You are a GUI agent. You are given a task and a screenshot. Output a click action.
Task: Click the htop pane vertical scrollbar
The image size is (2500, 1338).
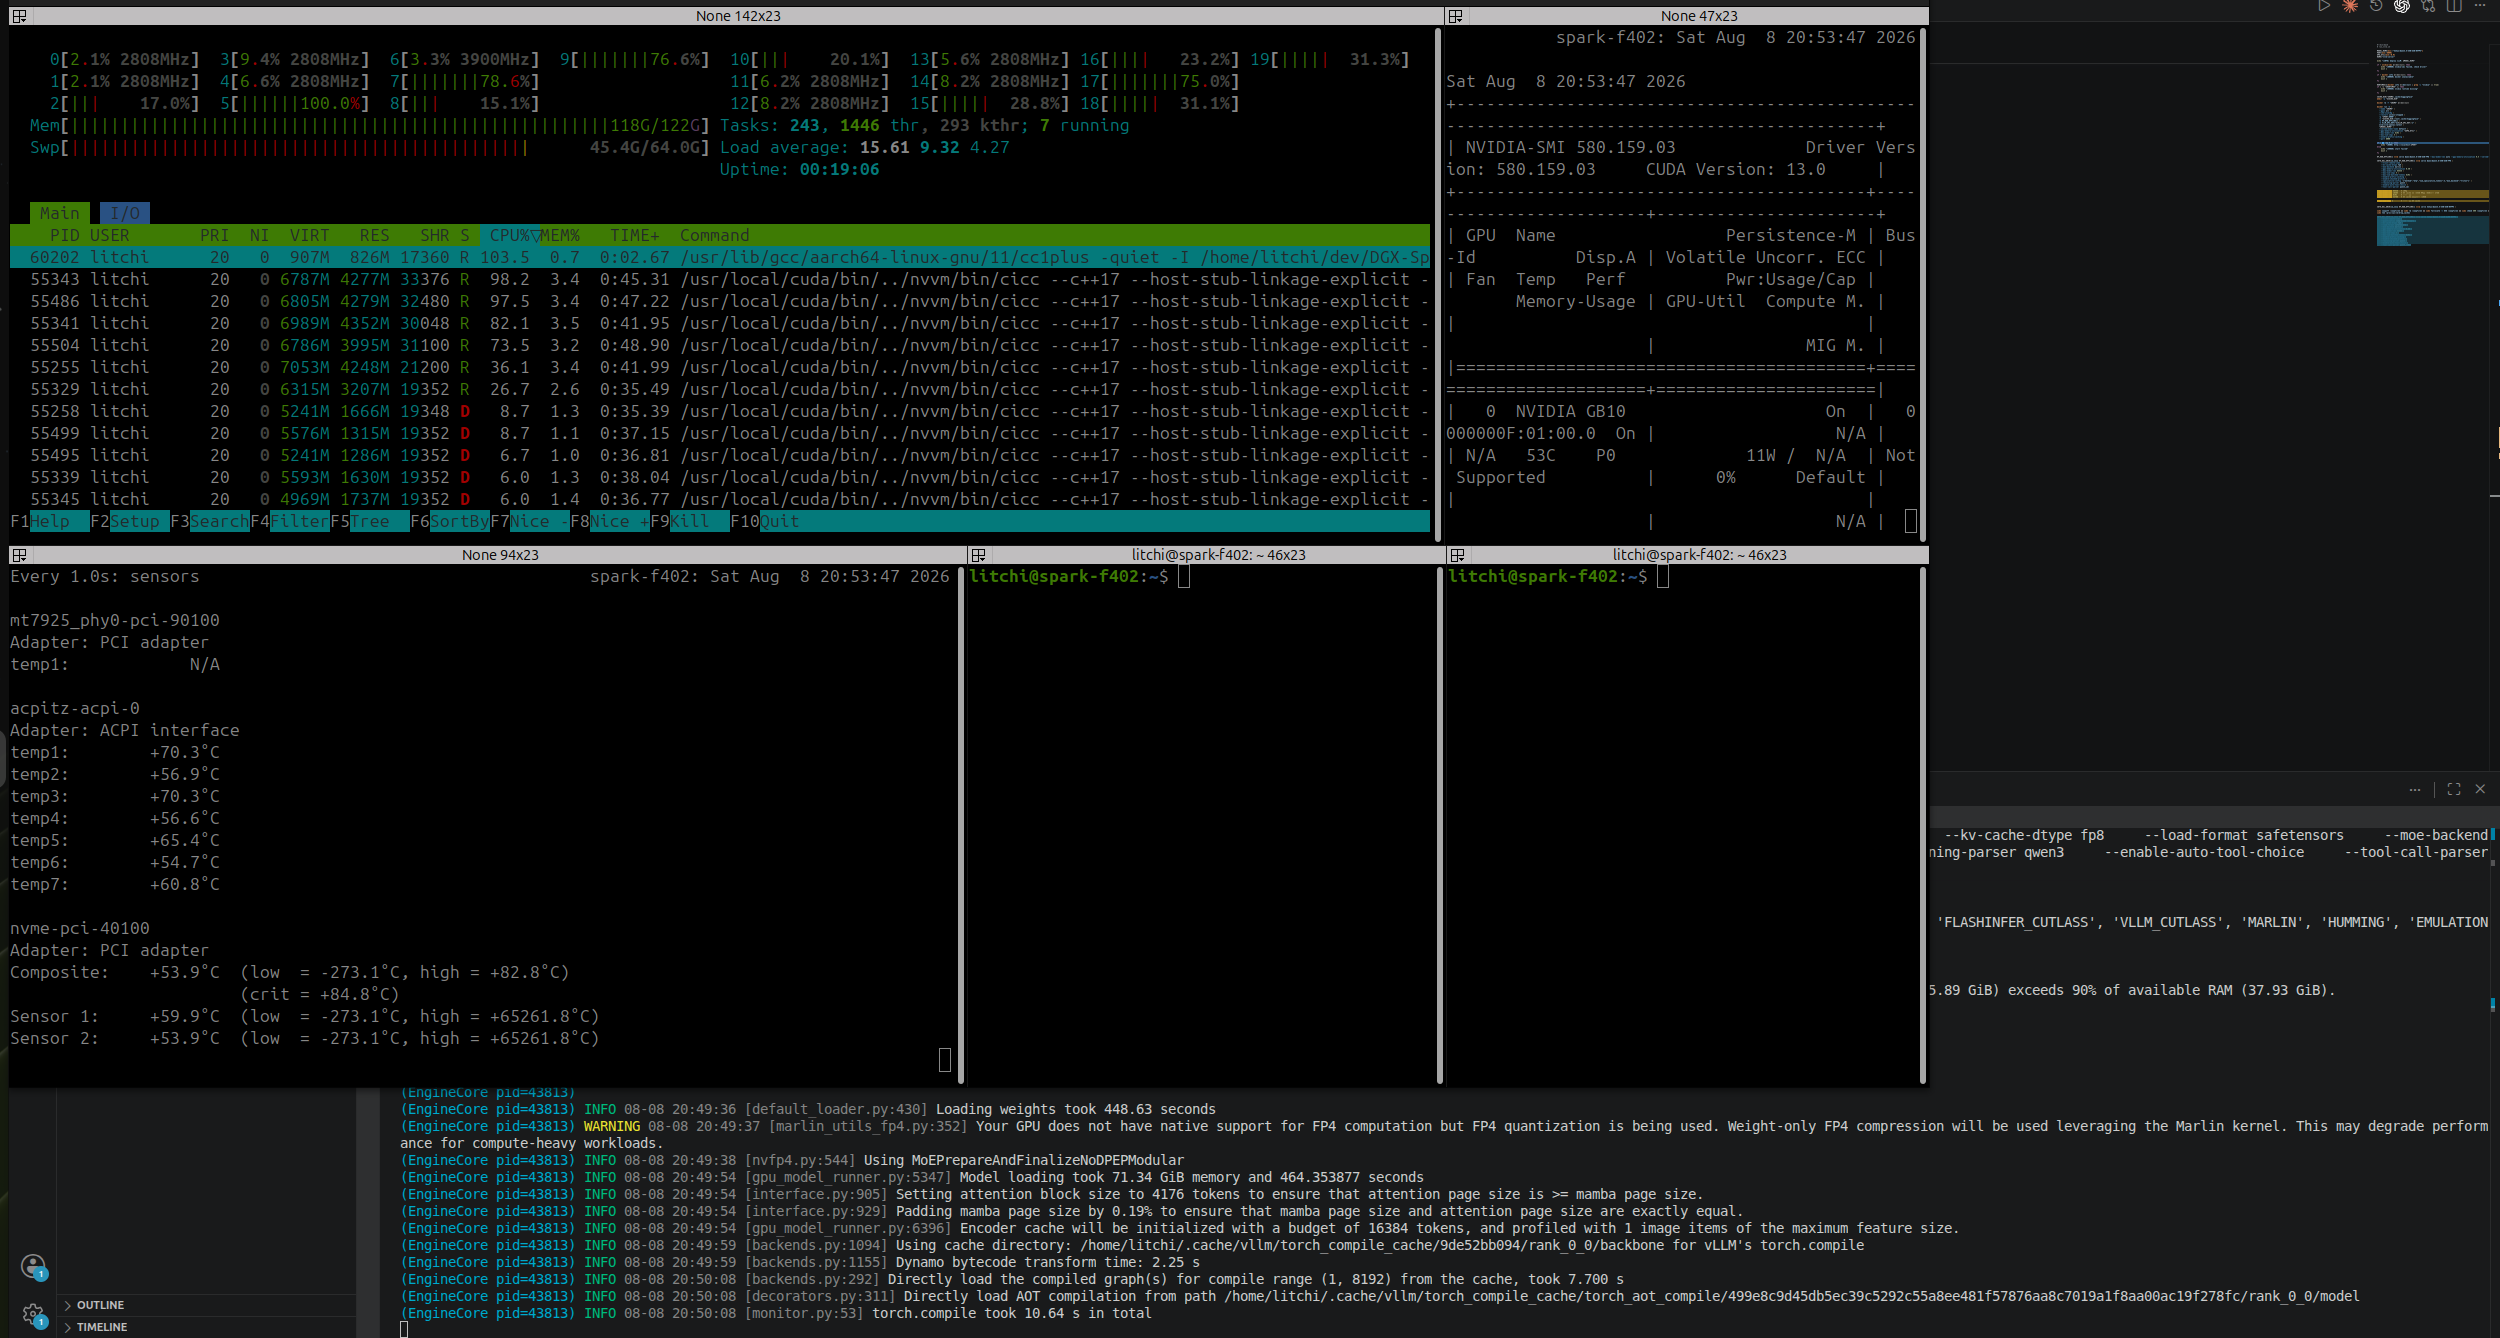pos(1438,285)
